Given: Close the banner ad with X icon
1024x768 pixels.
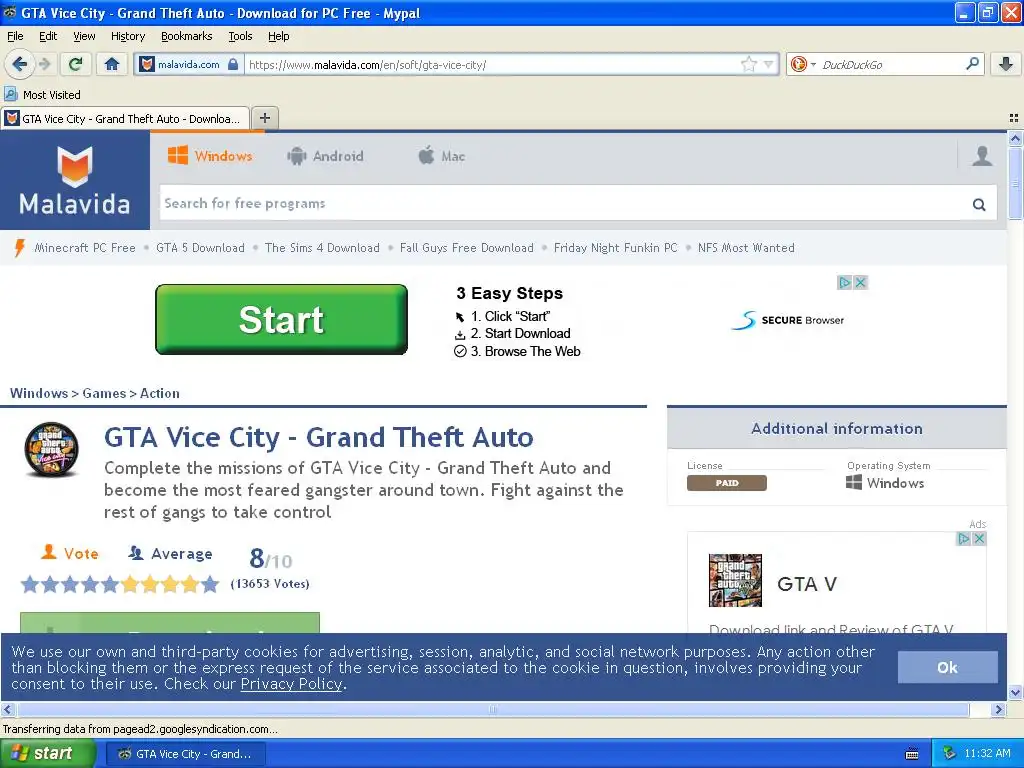Looking at the screenshot, I should point(861,282).
